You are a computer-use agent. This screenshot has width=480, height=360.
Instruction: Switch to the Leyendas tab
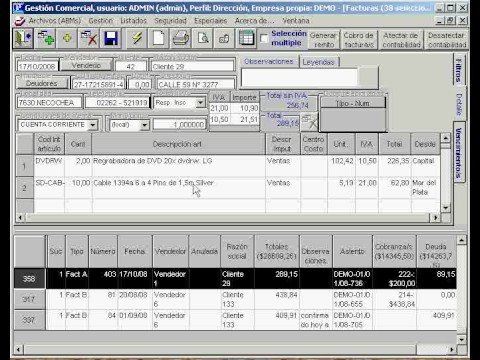318,62
